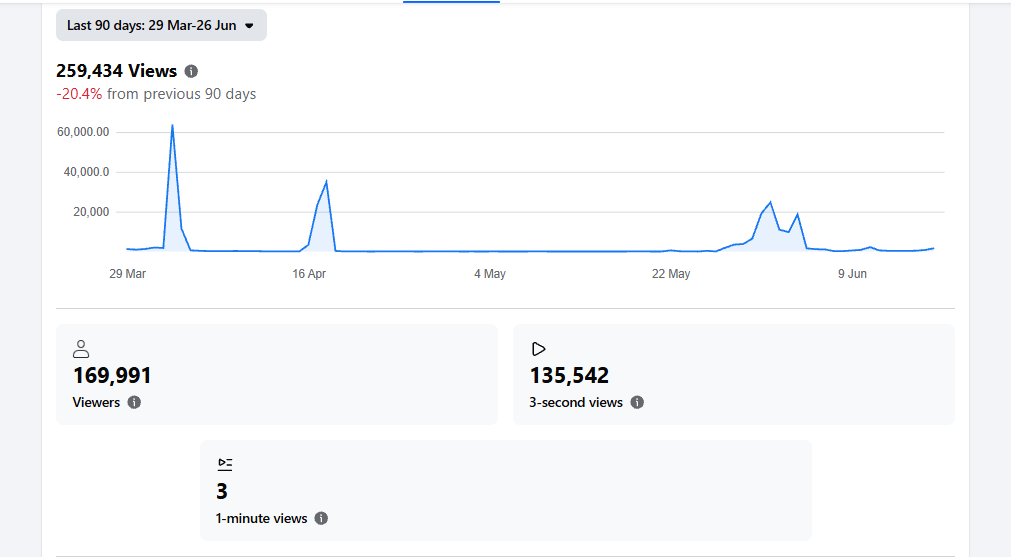Click the Viewers label text
The height and width of the screenshot is (557, 1011).
pyautogui.click(x=96, y=402)
